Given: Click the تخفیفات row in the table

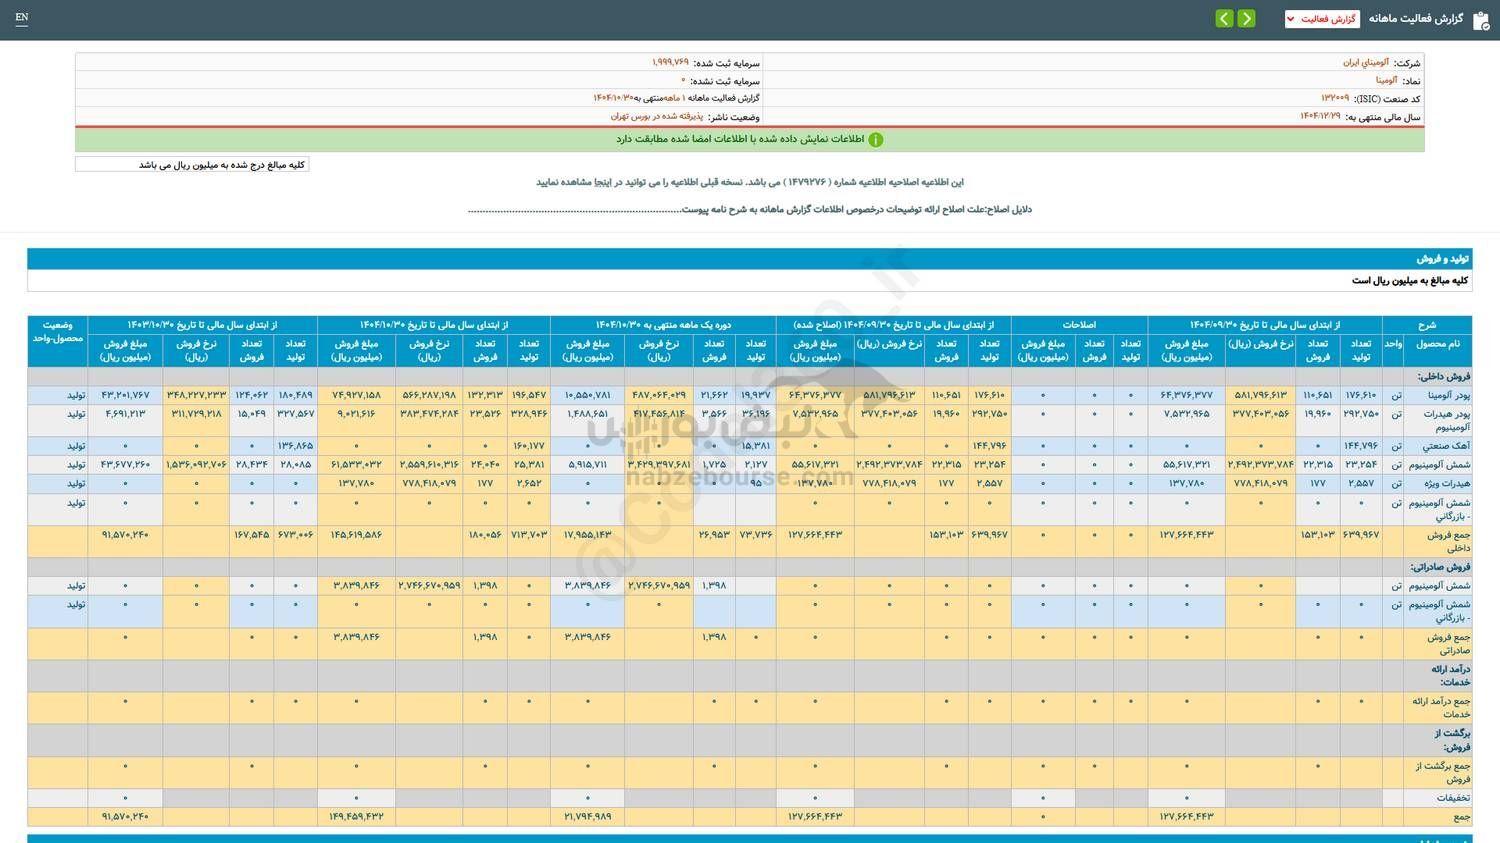Looking at the screenshot, I should (1437, 797).
